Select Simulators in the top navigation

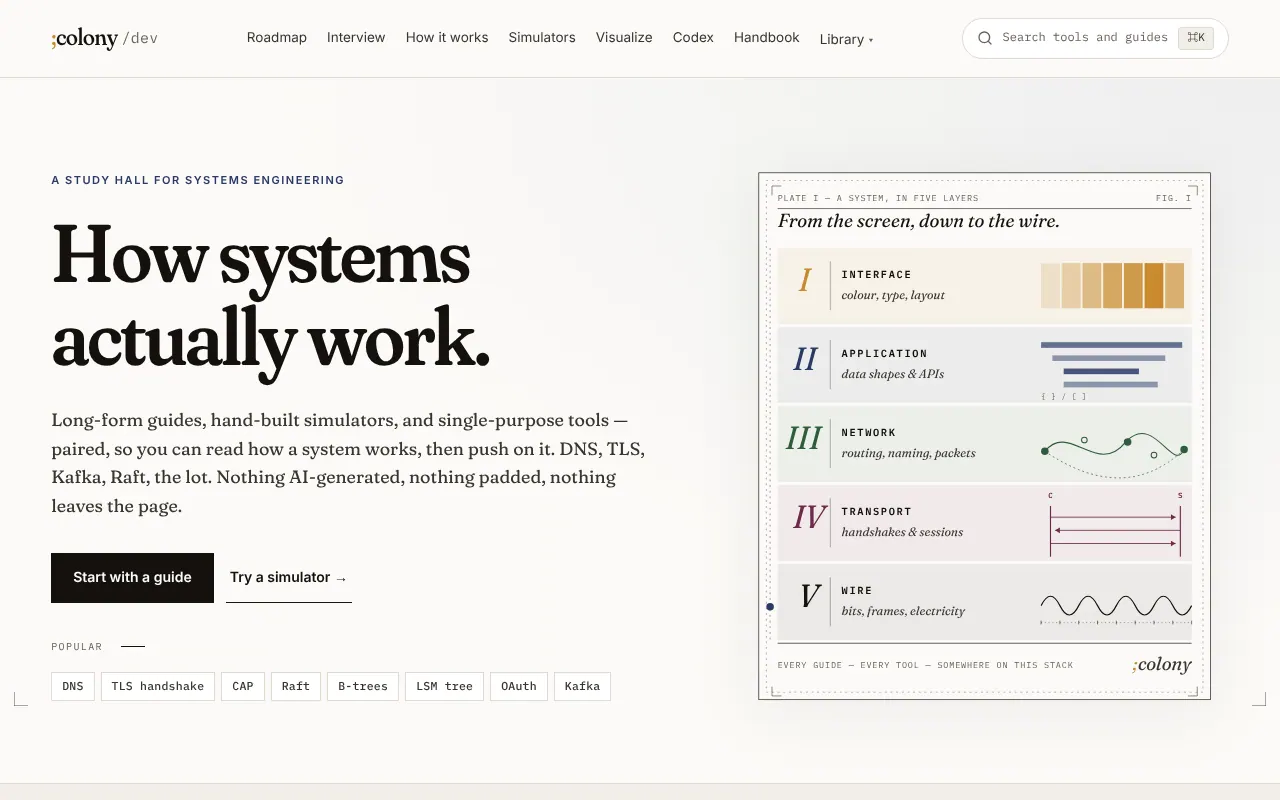pyautogui.click(x=542, y=38)
